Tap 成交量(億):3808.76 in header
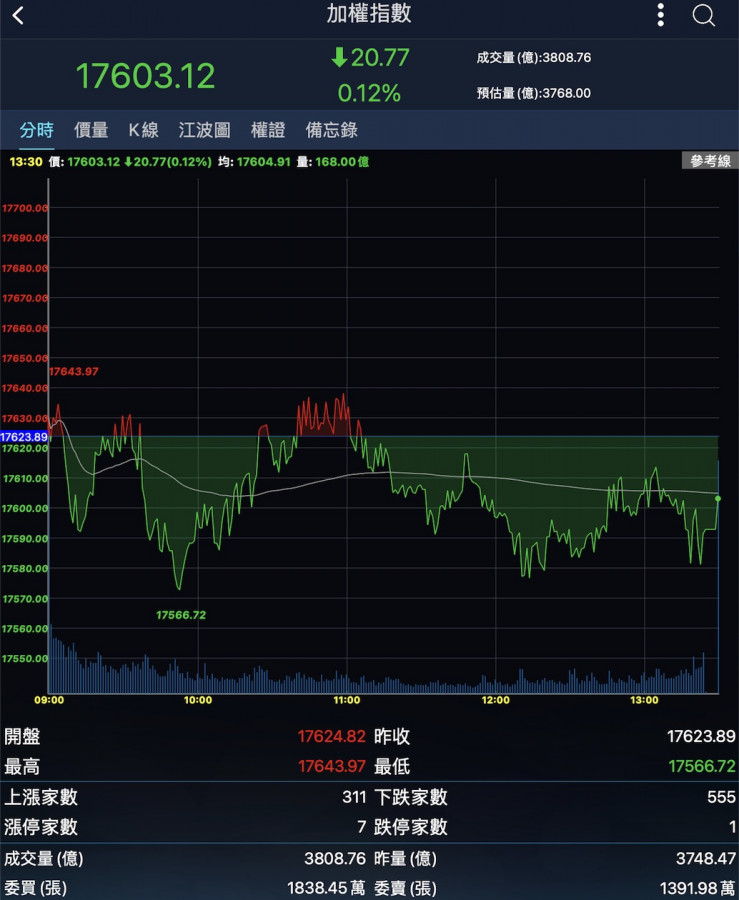 tap(534, 58)
